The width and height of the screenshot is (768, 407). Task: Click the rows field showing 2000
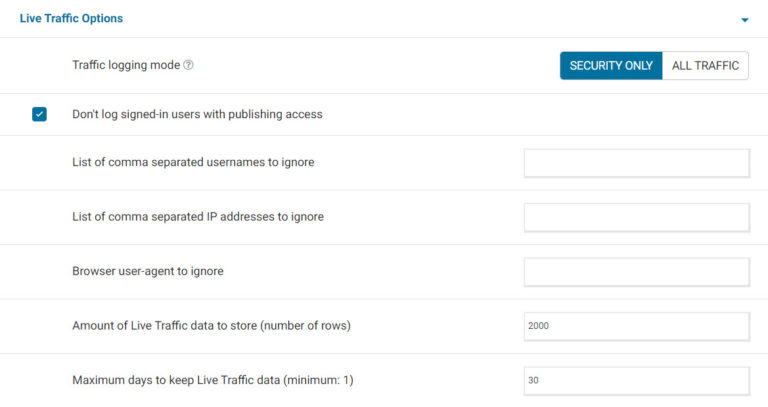pos(636,326)
